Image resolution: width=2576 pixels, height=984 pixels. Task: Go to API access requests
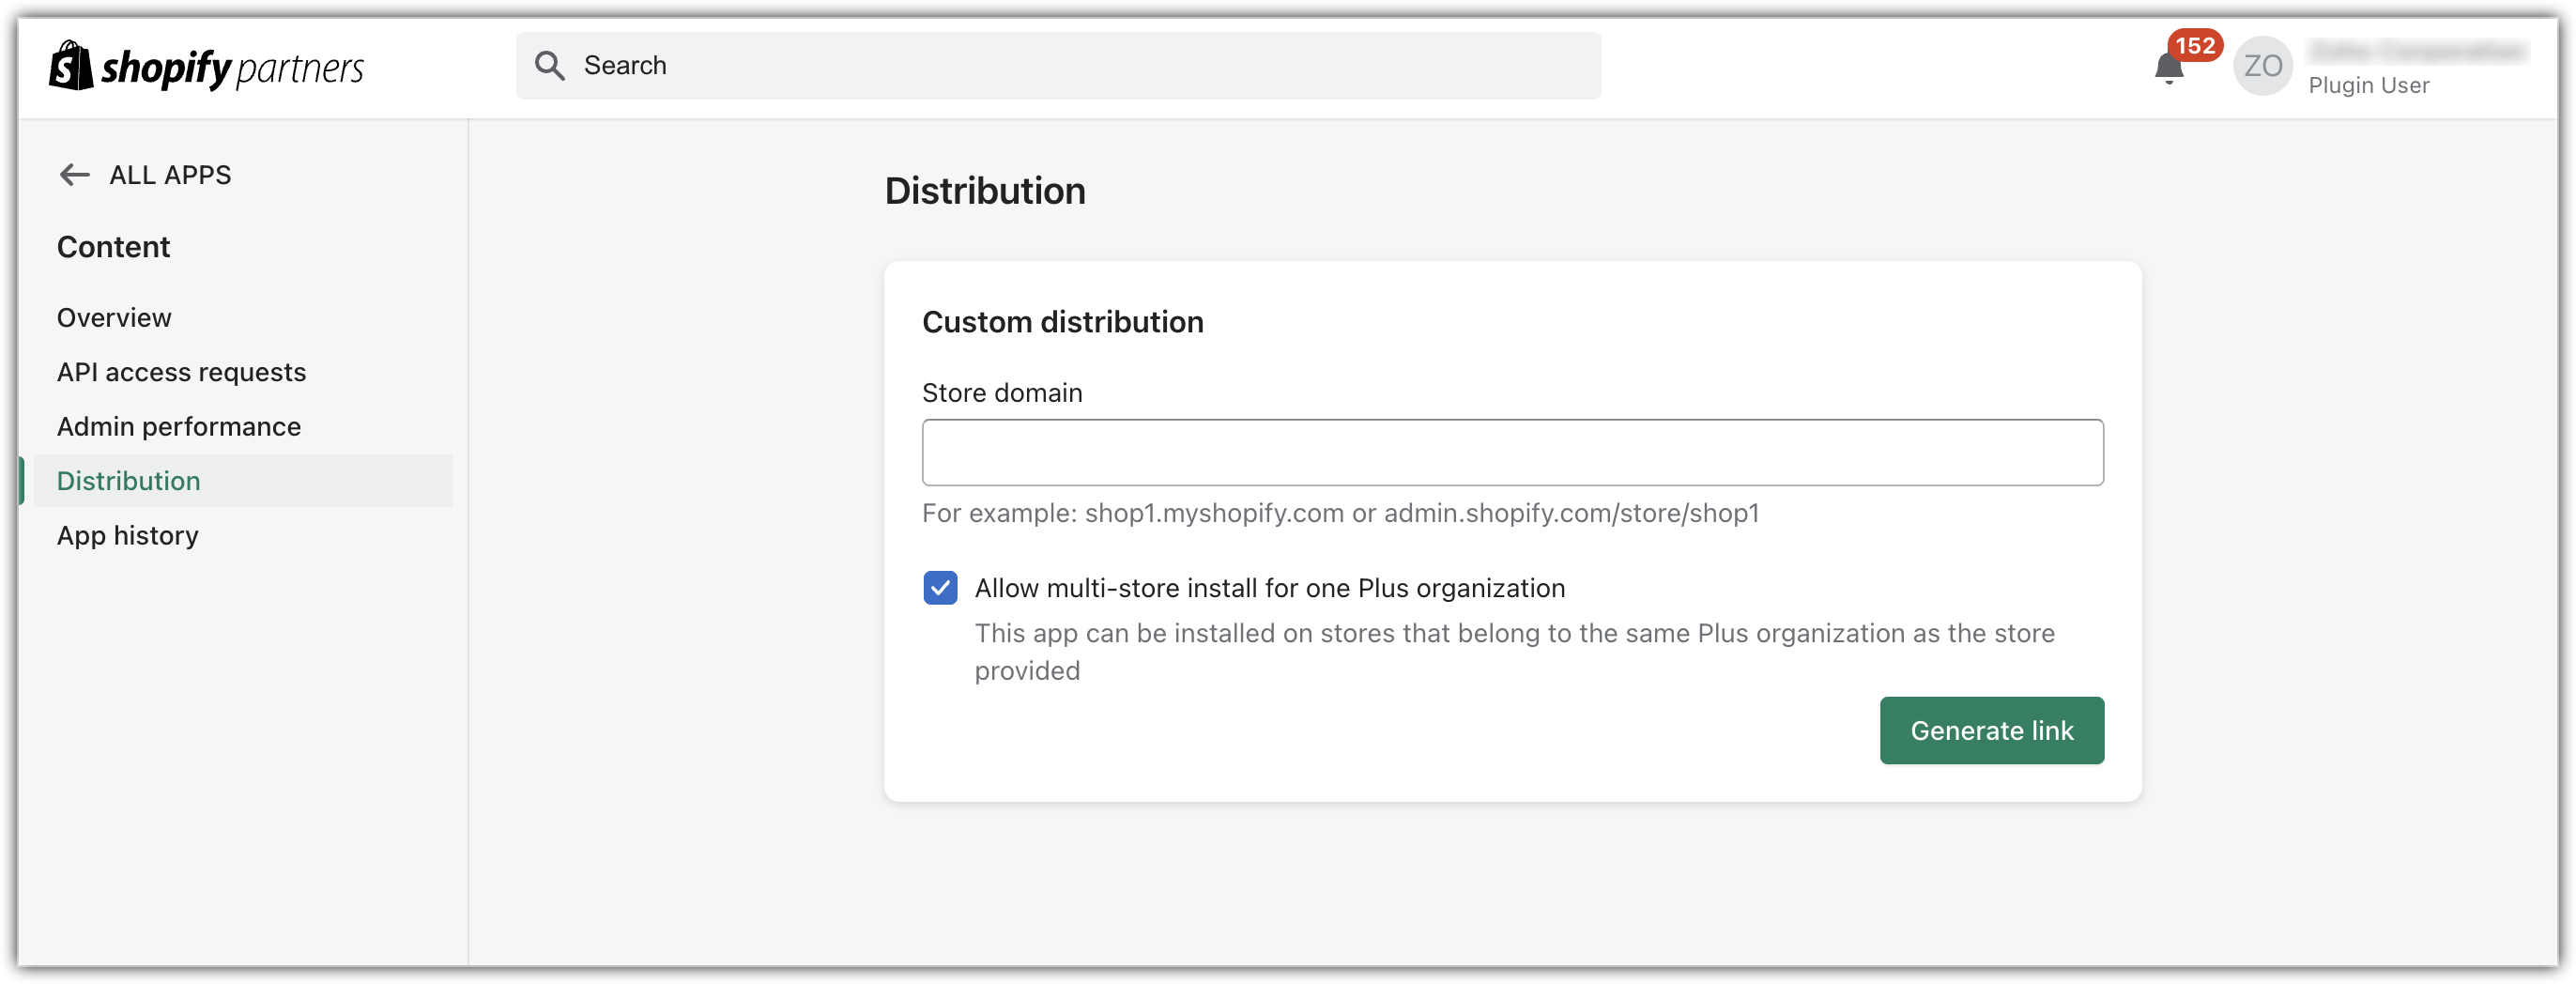(181, 372)
